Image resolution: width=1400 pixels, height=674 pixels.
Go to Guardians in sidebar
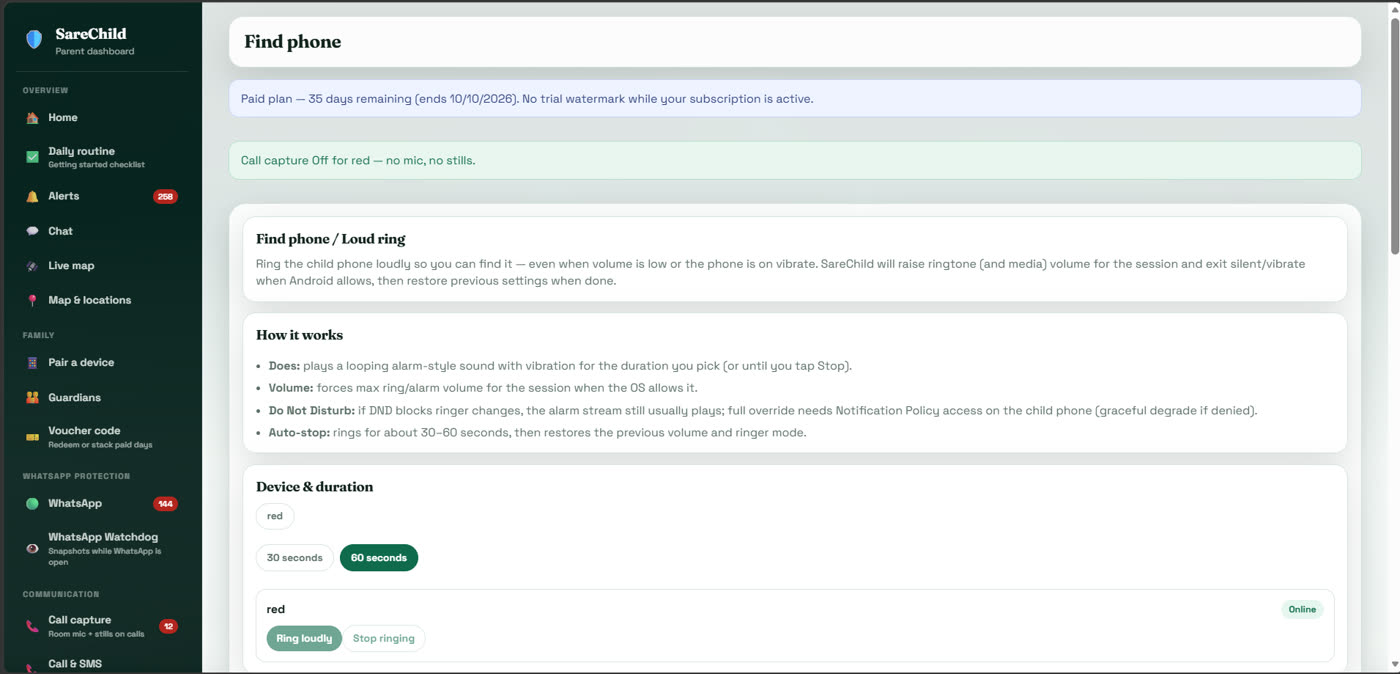click(100, 398)
